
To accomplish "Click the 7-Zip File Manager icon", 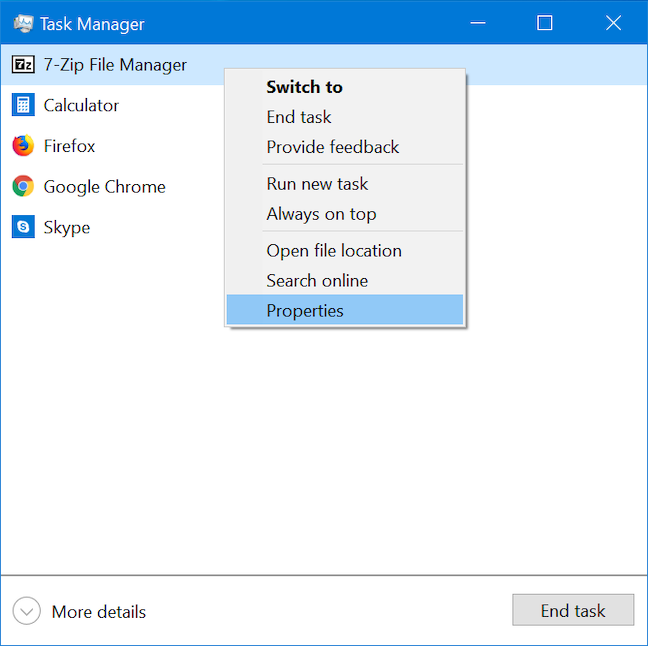I will point(23,64).
